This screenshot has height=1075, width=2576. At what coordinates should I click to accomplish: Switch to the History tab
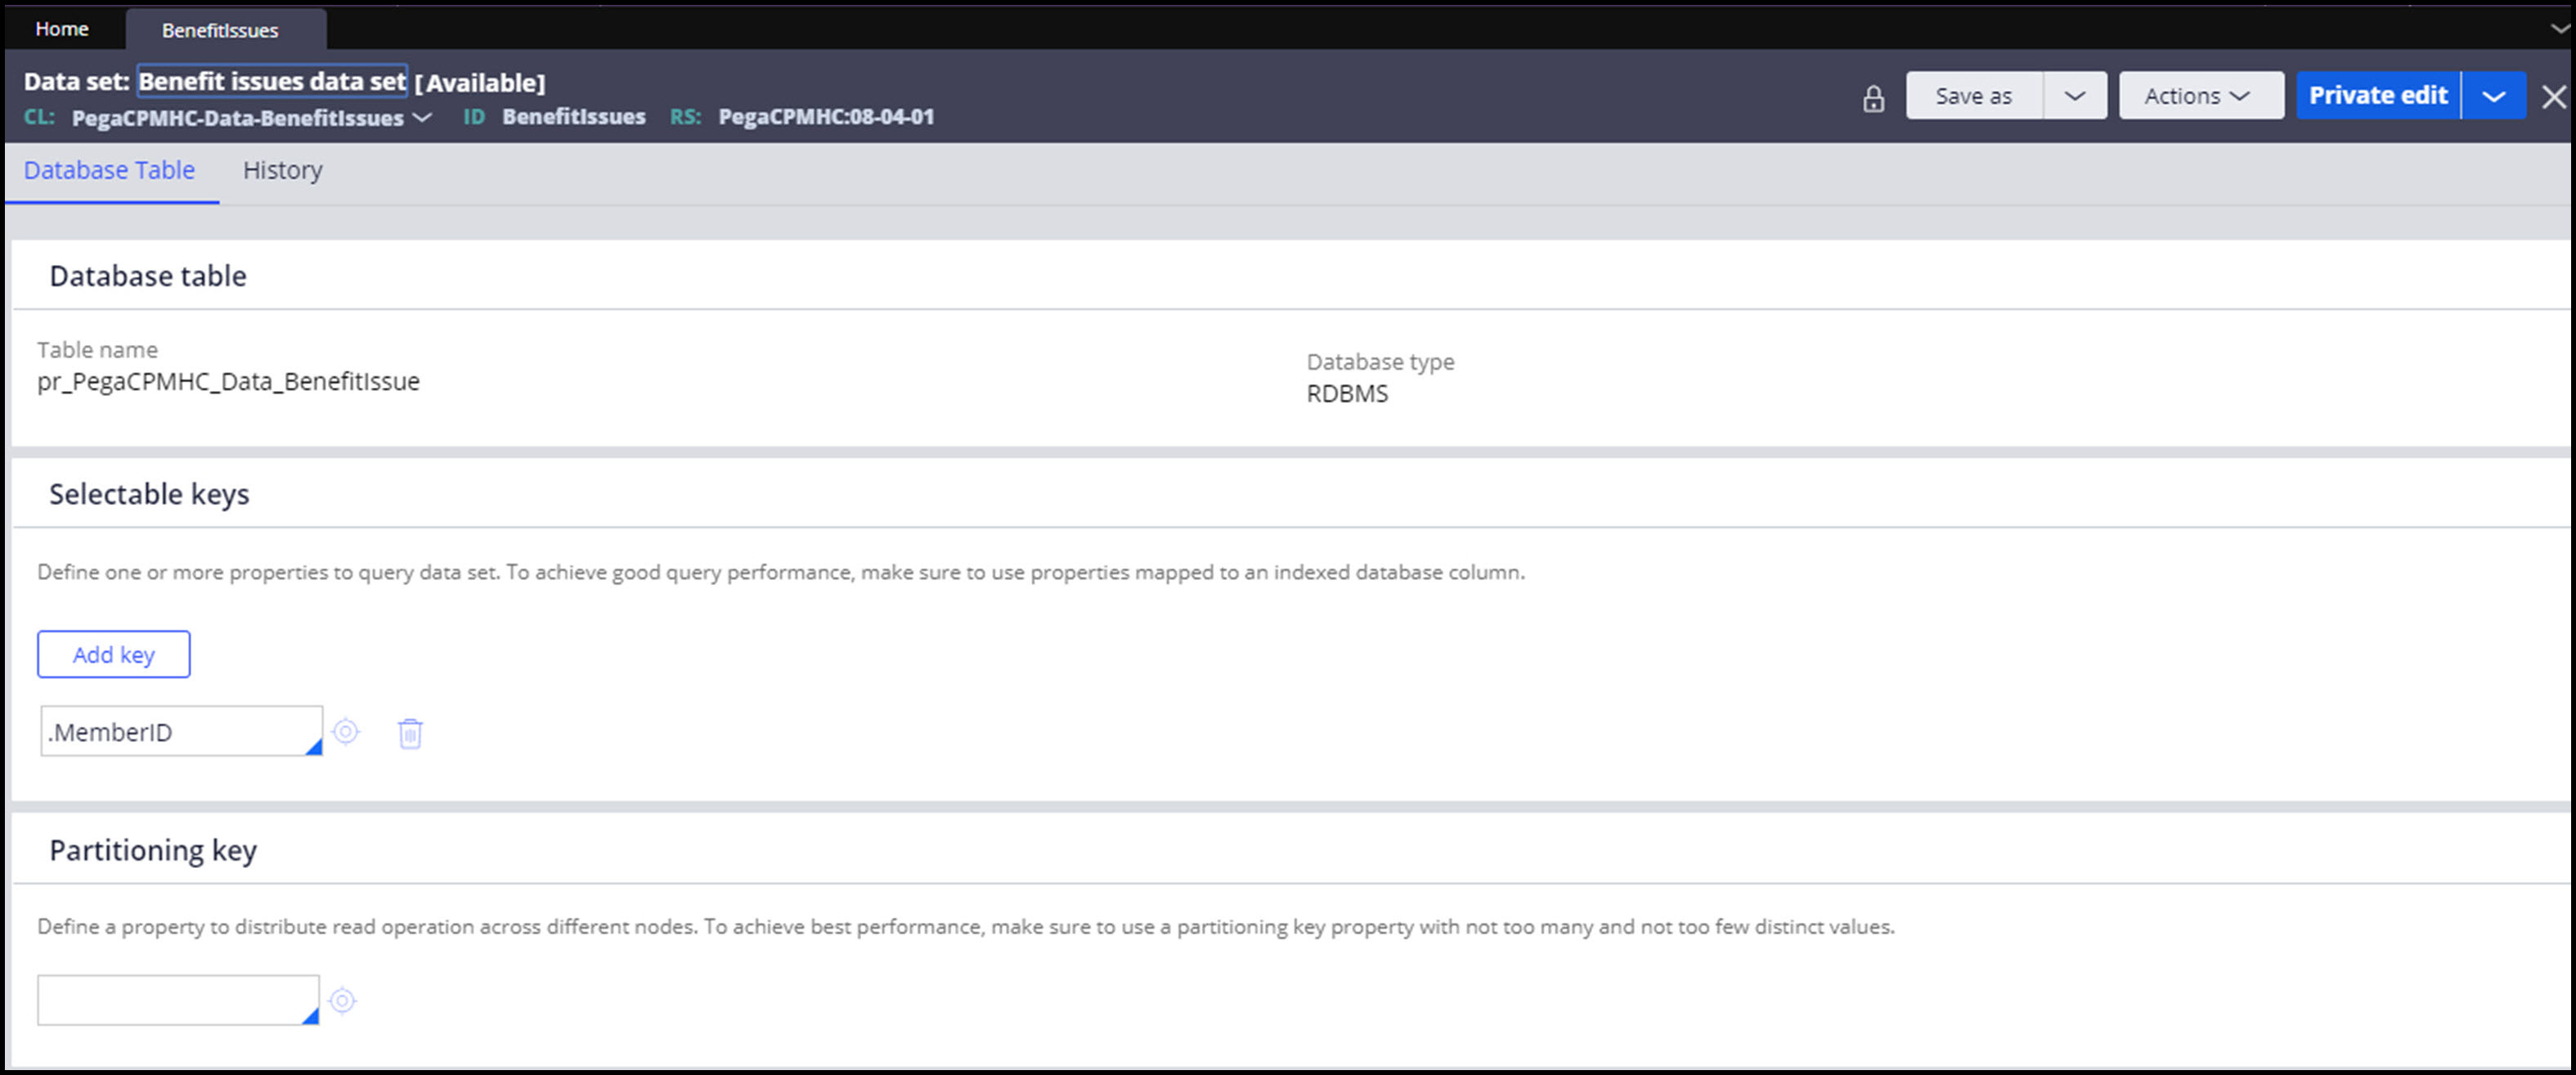point(282,170)
